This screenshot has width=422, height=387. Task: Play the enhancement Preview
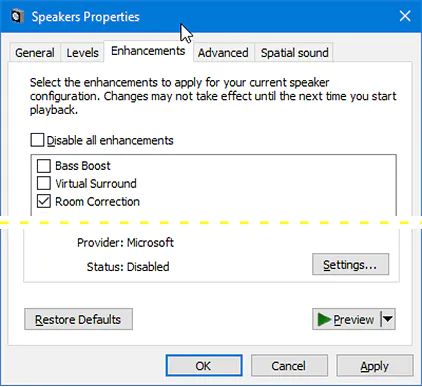click(x=347, y=319)
